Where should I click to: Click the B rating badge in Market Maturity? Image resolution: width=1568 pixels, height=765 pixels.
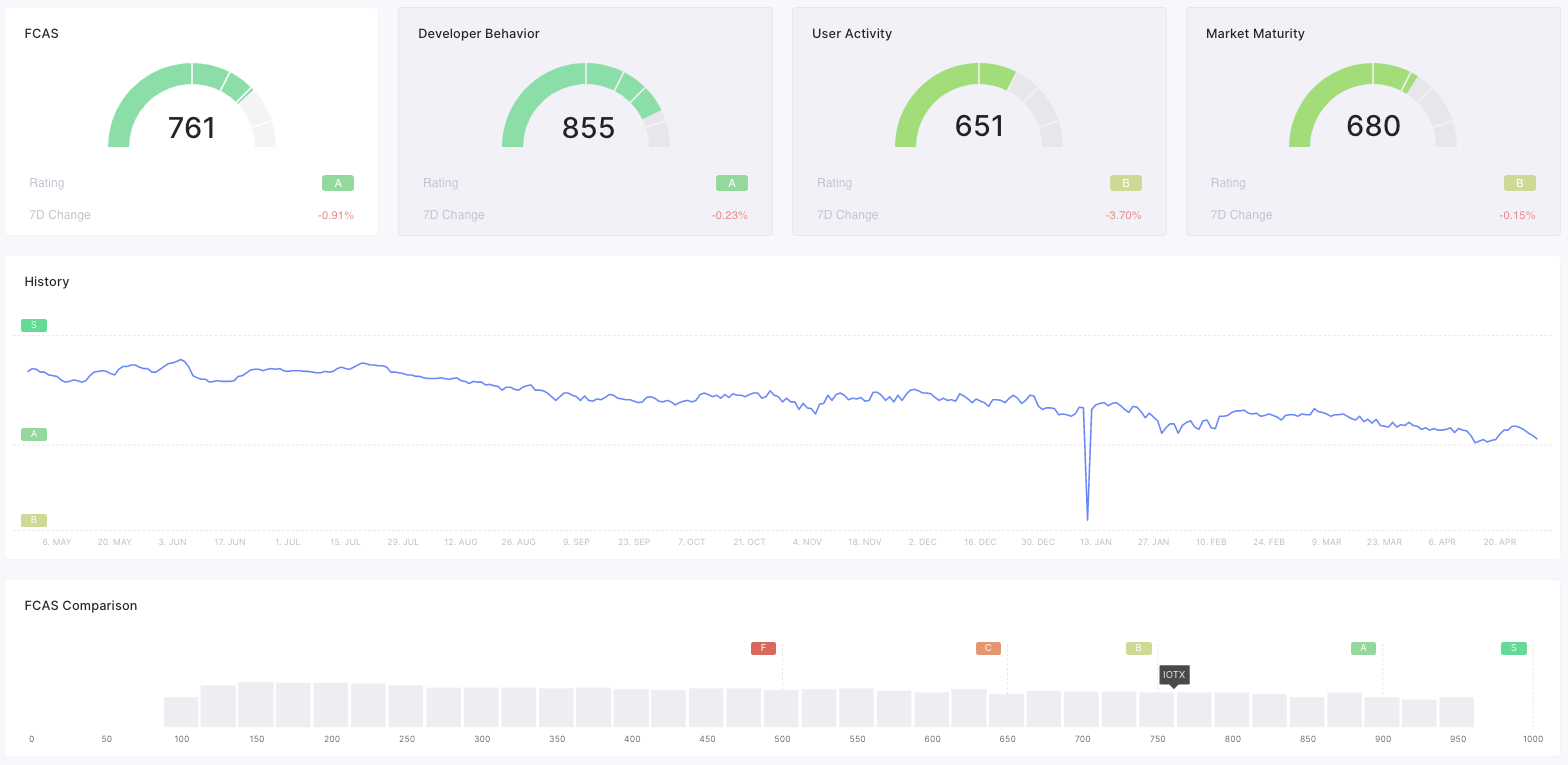[1520, 183]
